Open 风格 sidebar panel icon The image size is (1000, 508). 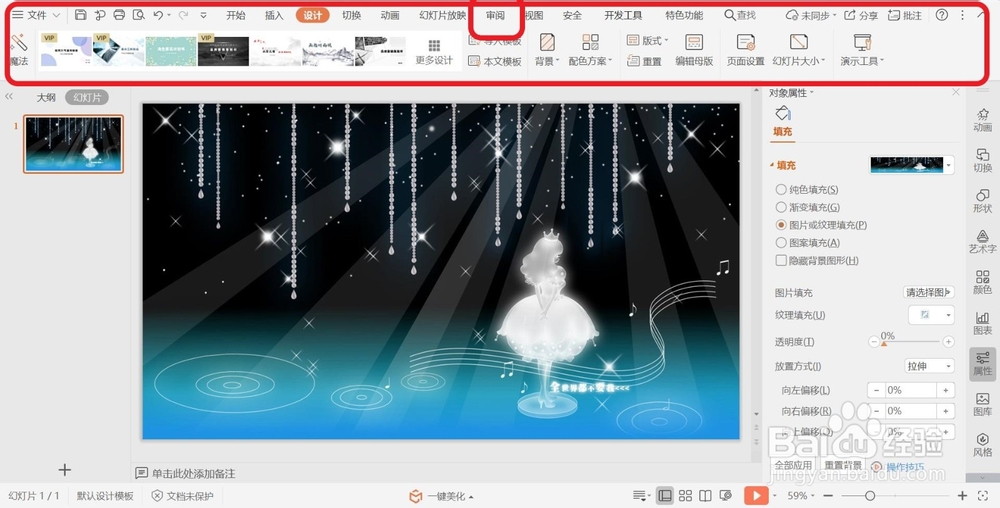point(982,445)
